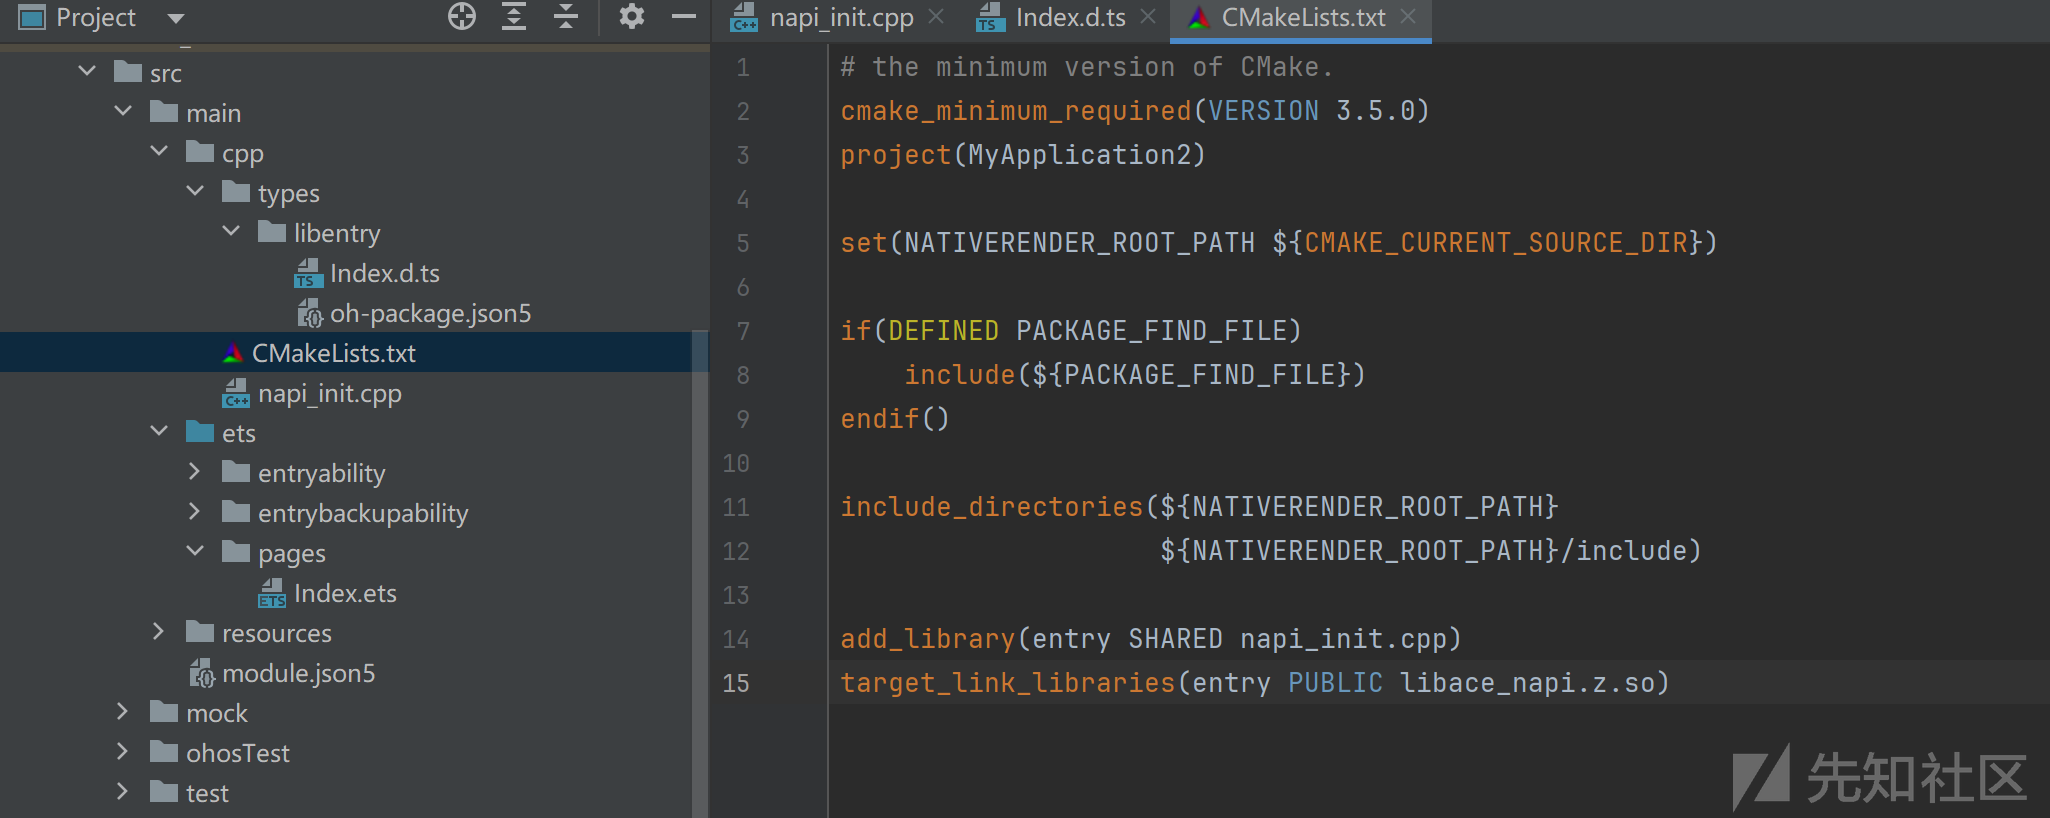Select the resources folder icon

(x=200, y=631)
